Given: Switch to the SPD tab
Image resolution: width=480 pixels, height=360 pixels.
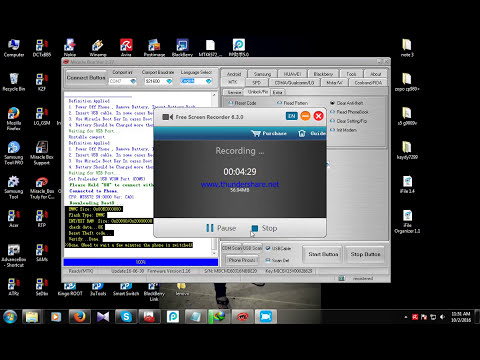Looking at the screenshot, I should click(256, 82).
